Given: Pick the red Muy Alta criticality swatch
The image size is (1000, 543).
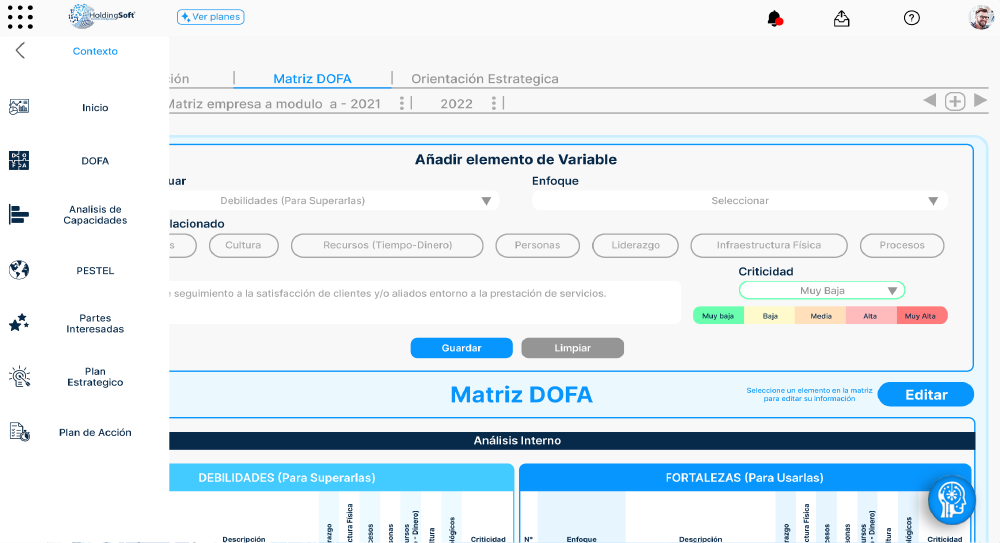Looking at the screenshot, I should pos(921,316).
